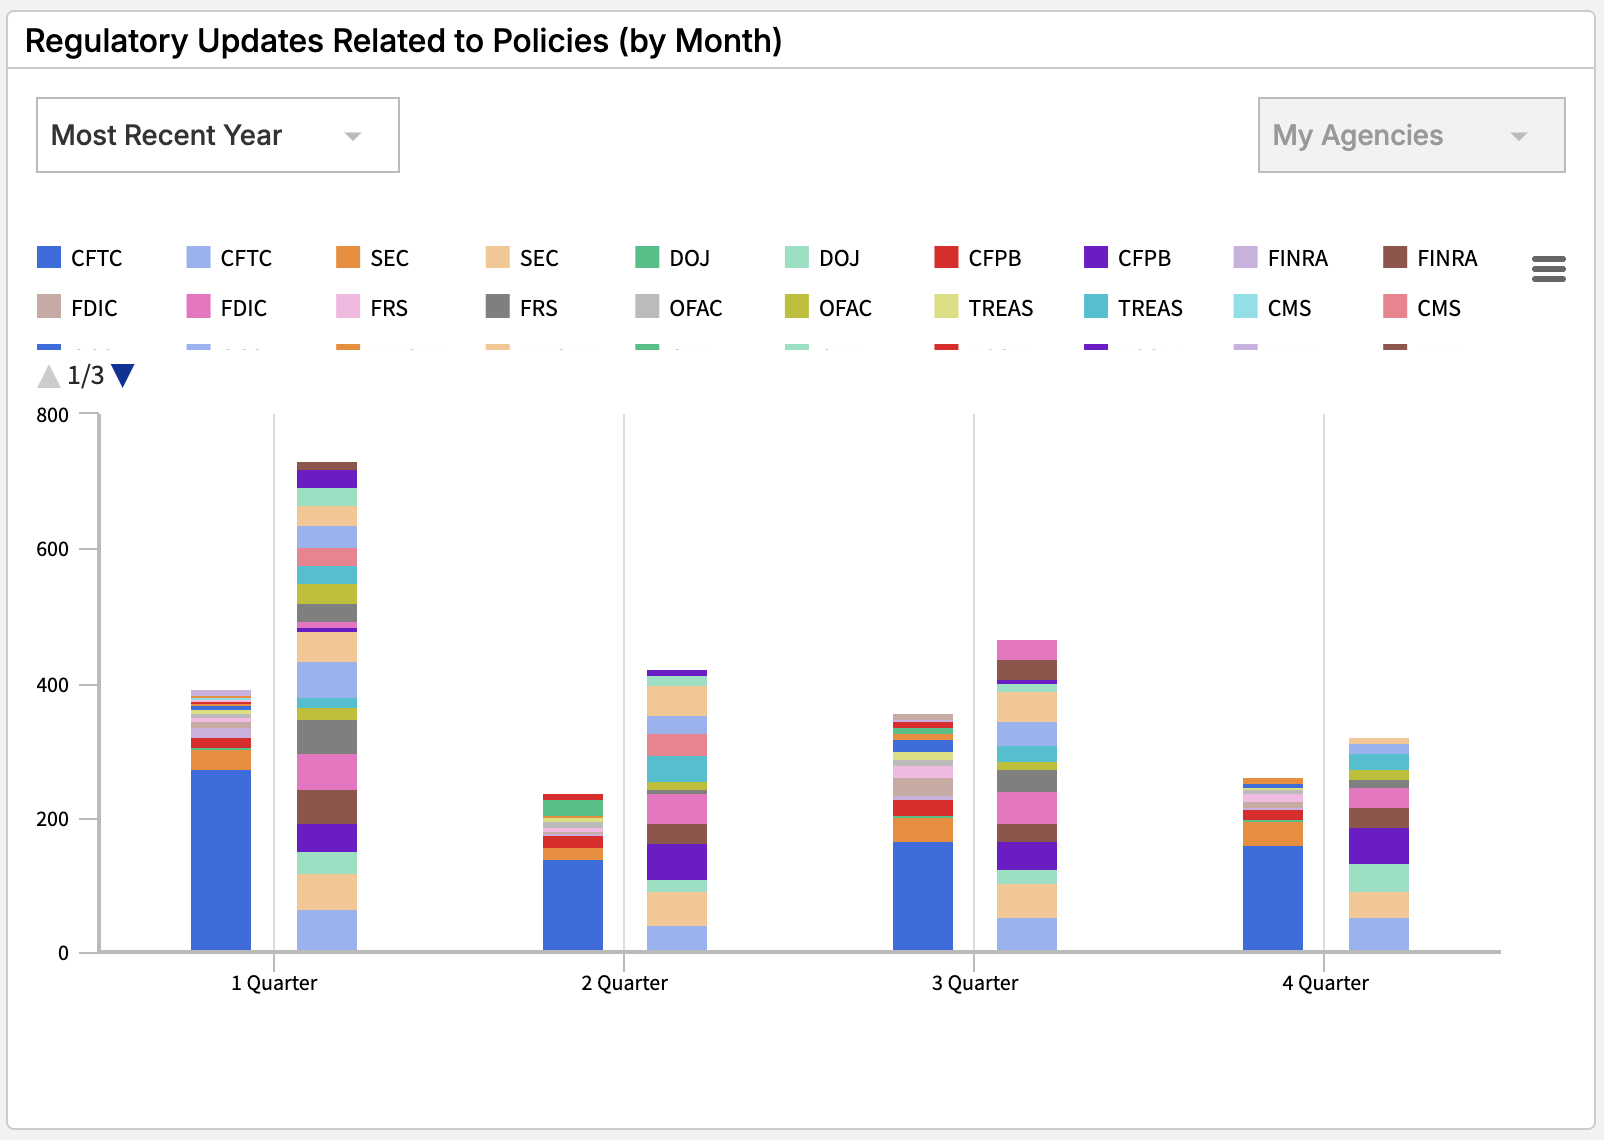The image size is (1604, 1140).
Task: Open the chart hamburger context menu
Action: click(x=1548, y=268)
